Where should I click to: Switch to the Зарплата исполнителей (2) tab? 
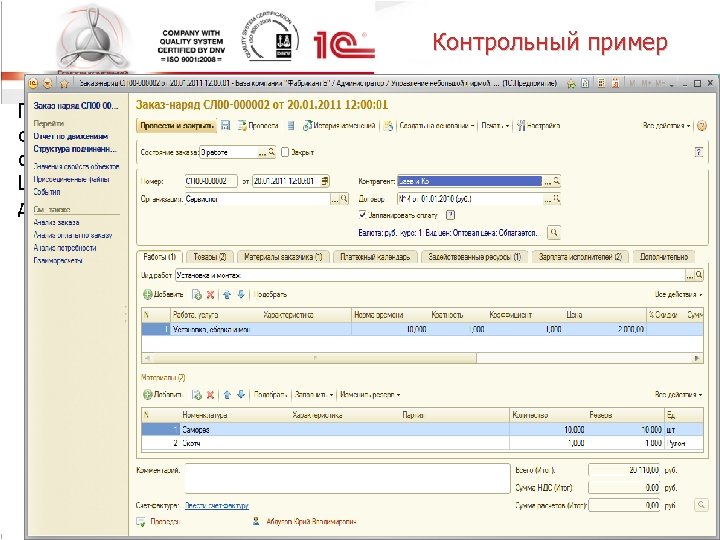click(x=580, y=257)
